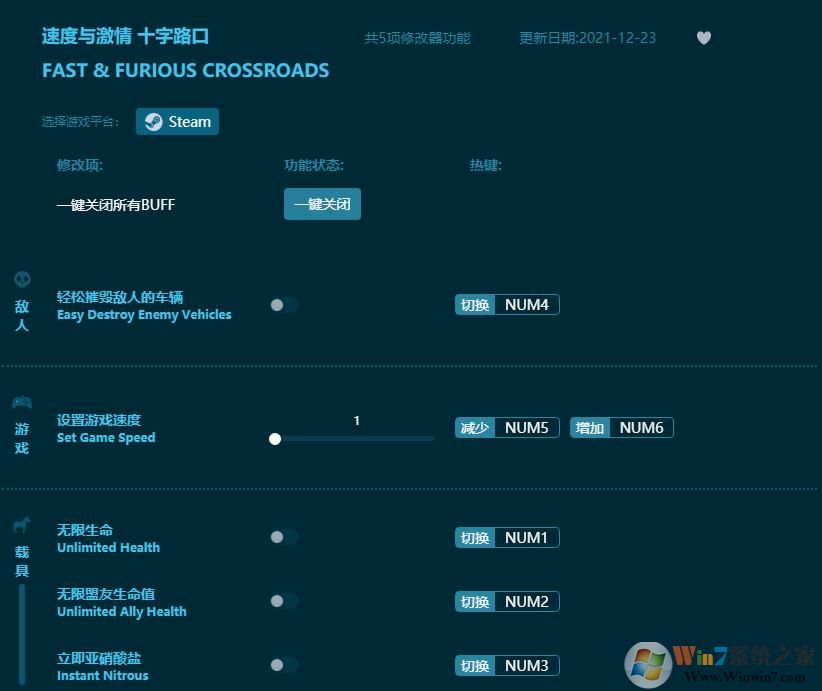Click the heart favorite icon
This screenshot has height=691, width=822.
tap(704, 38)
